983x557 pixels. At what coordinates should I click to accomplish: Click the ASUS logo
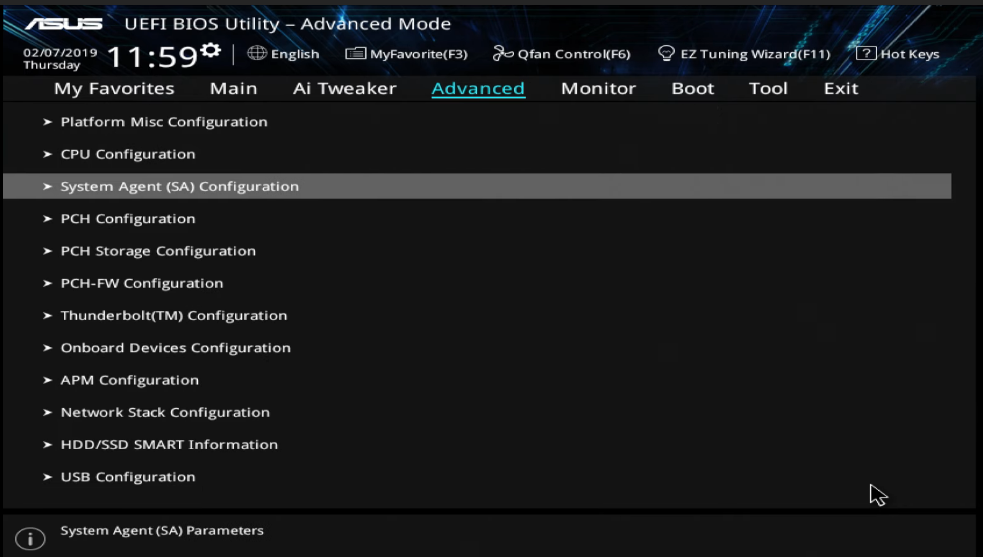pyautogui.click(x=63, y=23)
